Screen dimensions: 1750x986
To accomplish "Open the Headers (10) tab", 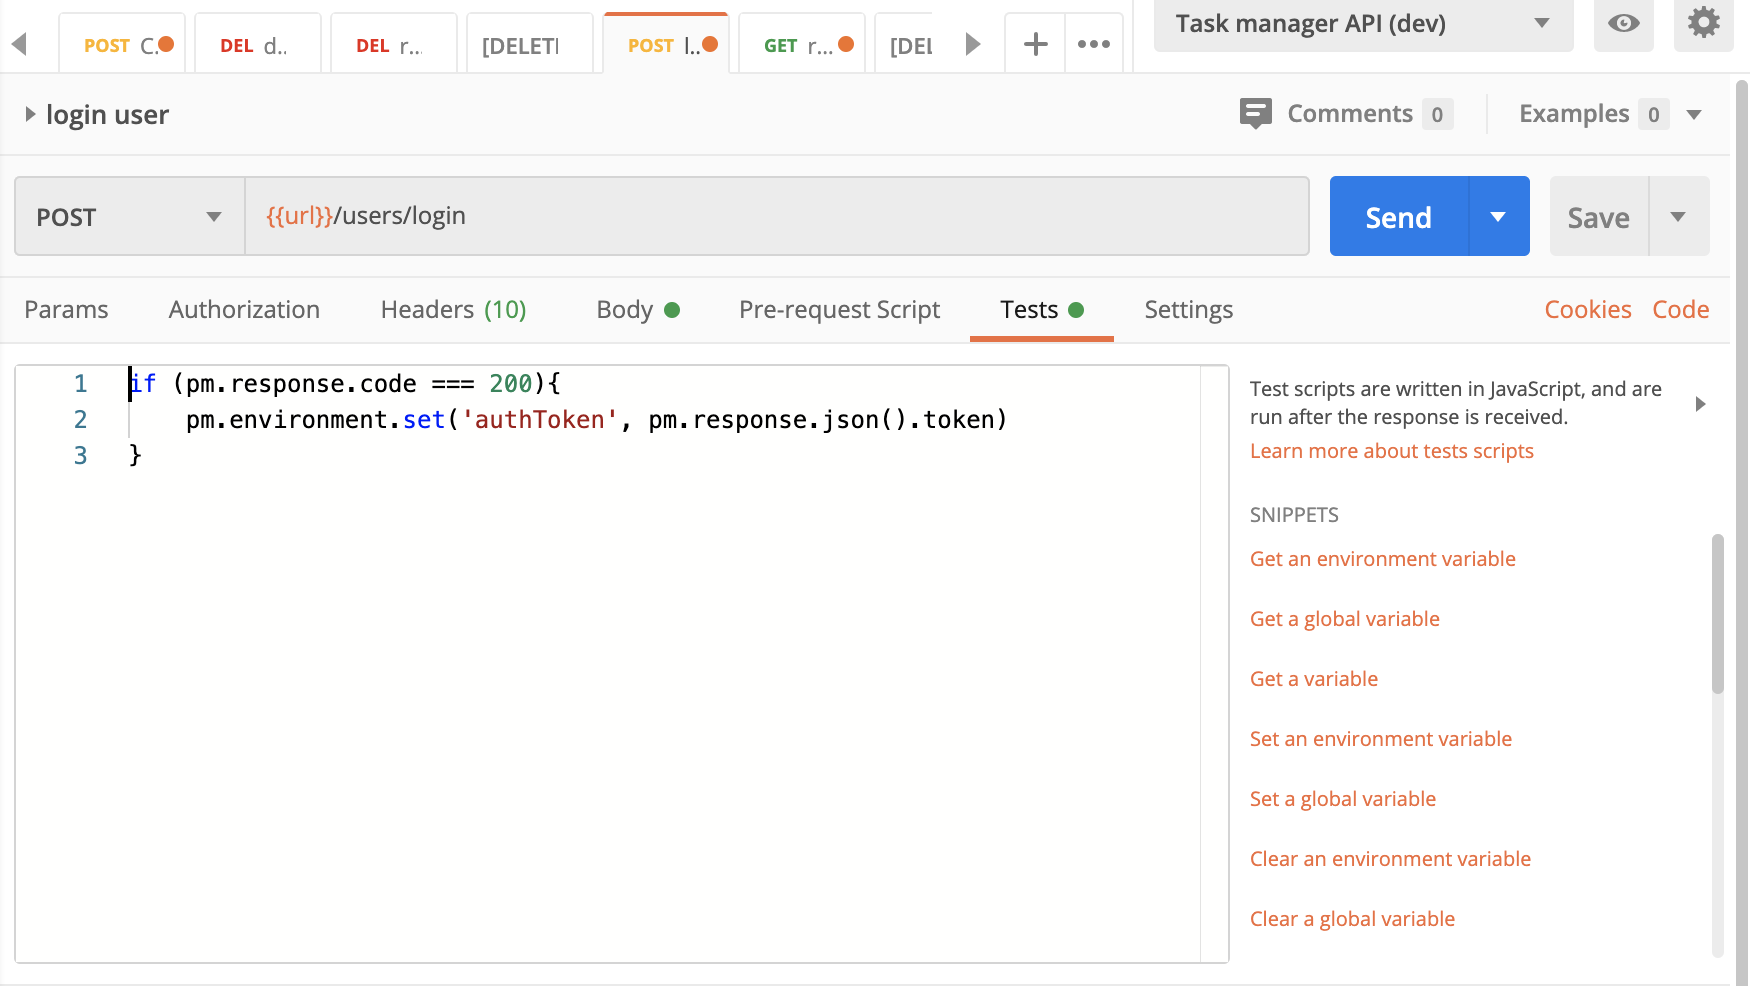I will (453, 310).
